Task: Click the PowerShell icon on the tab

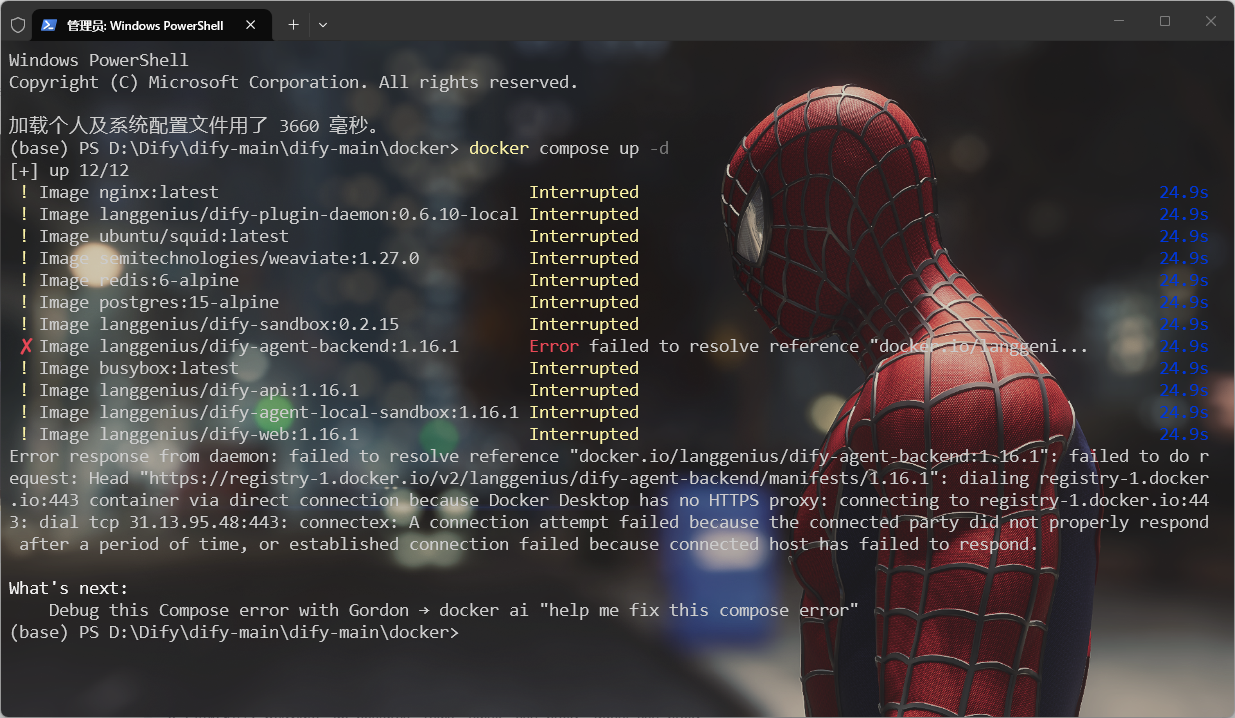Action: (48, 25)
